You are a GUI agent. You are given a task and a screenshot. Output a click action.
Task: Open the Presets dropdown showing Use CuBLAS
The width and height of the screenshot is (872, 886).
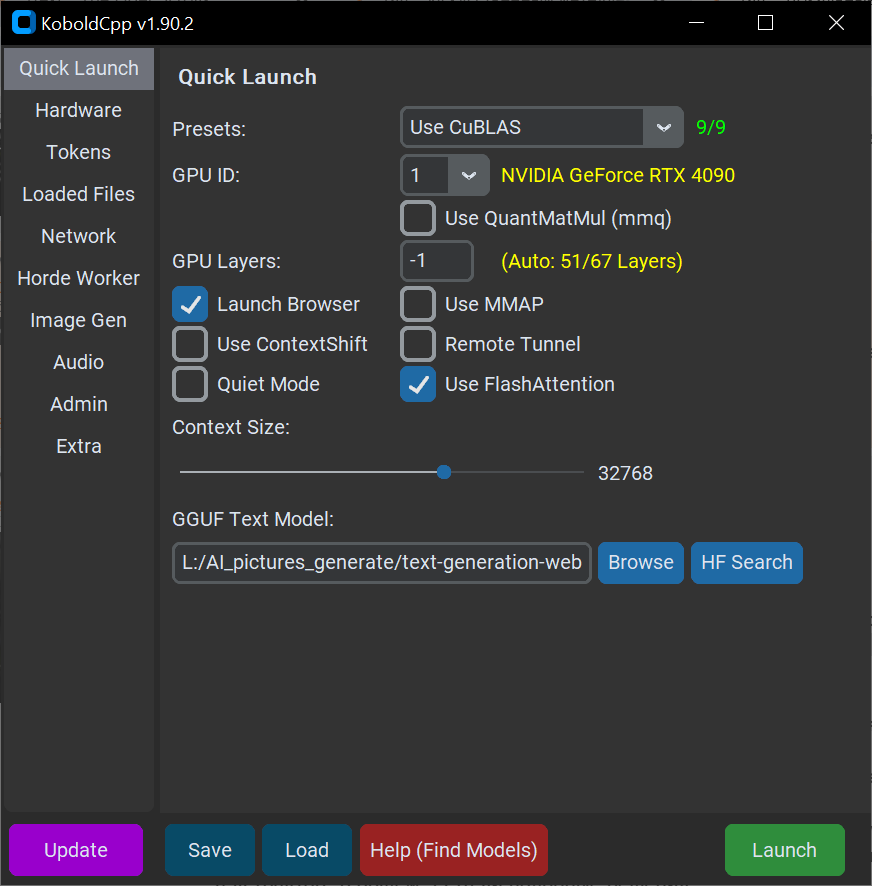point(541,127)
